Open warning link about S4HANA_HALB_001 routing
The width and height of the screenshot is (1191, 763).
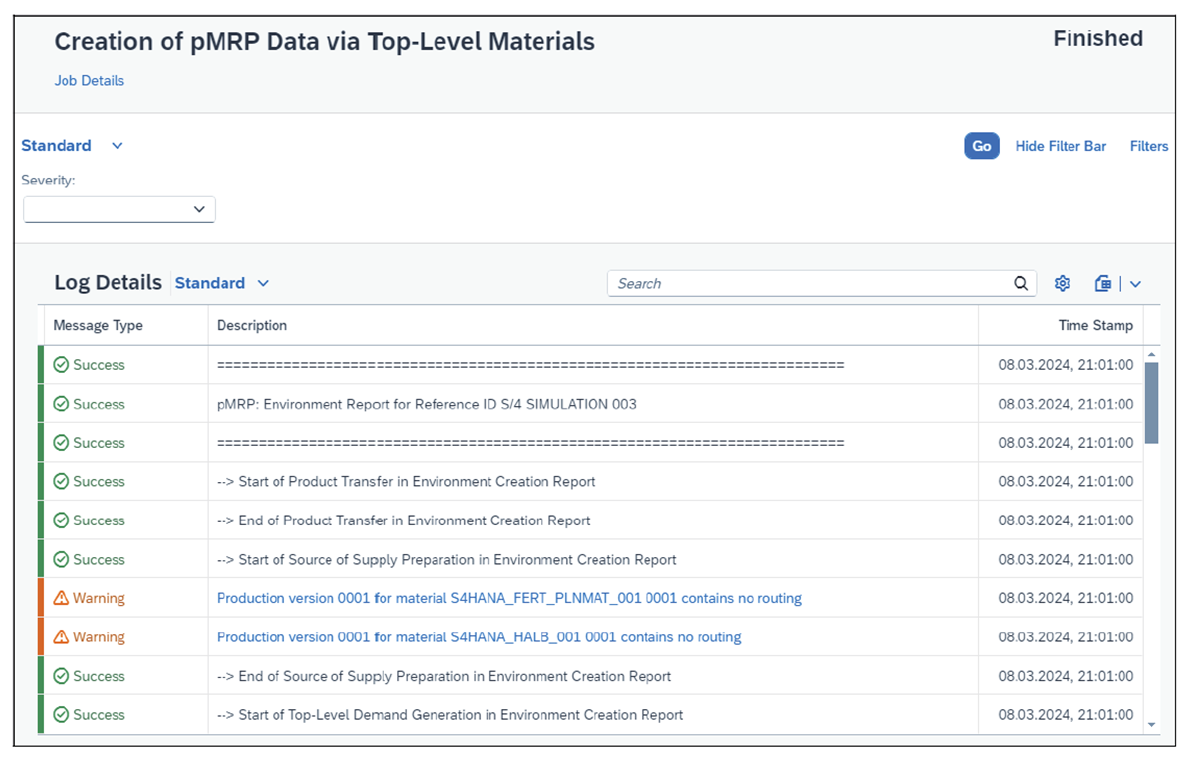click(x=479, y=636)
